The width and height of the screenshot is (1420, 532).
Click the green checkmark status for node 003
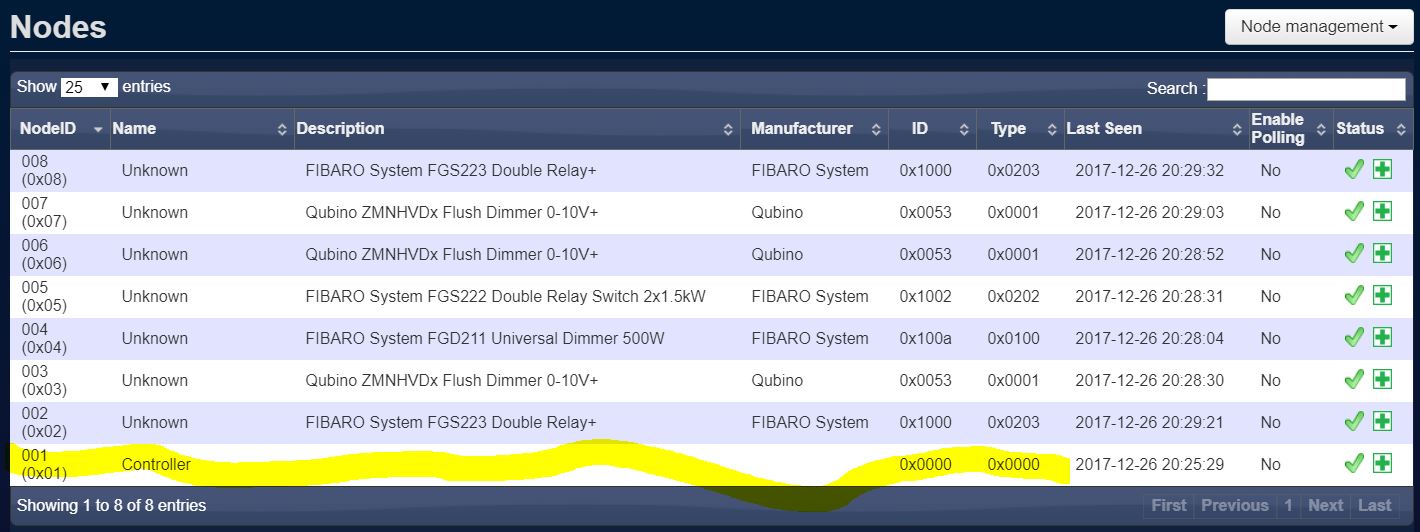[1354, 380]
